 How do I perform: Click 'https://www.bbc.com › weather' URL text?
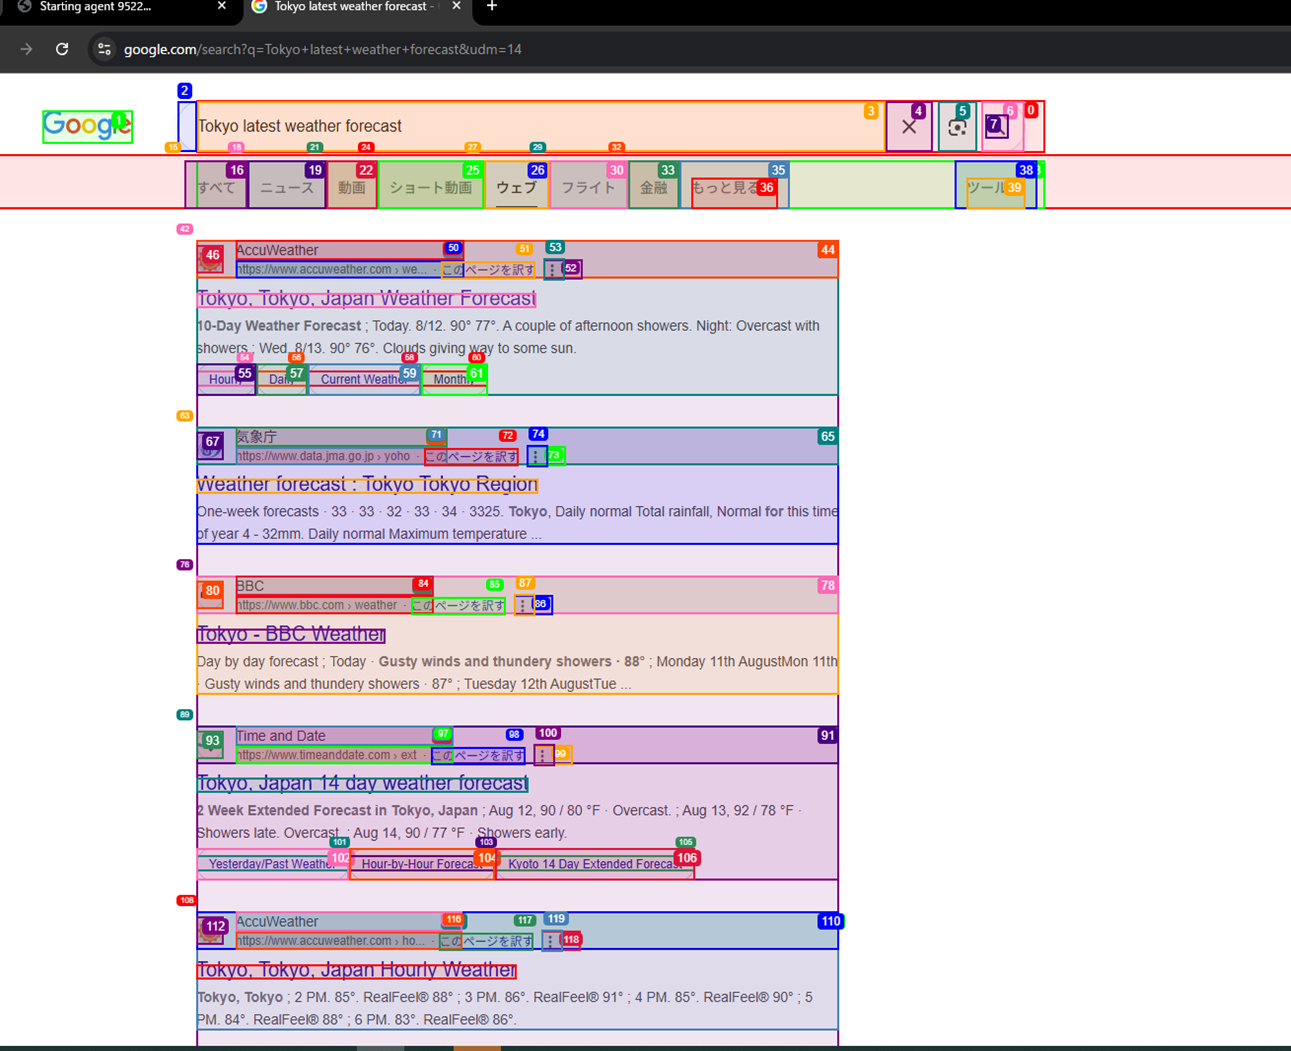(317, 605)
